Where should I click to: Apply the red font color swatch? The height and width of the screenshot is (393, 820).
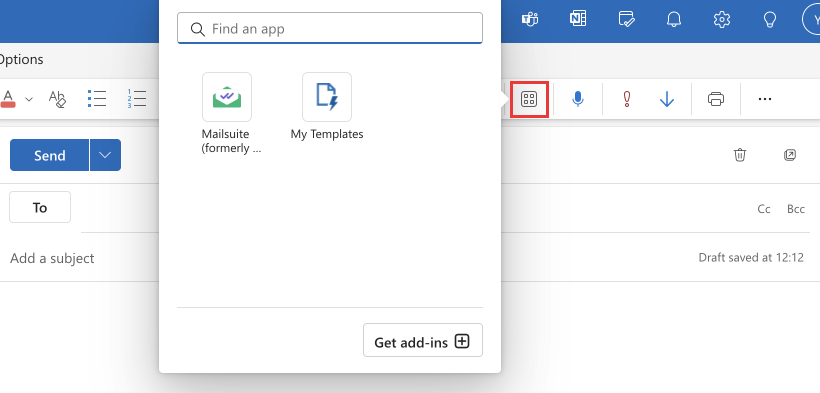8,98
